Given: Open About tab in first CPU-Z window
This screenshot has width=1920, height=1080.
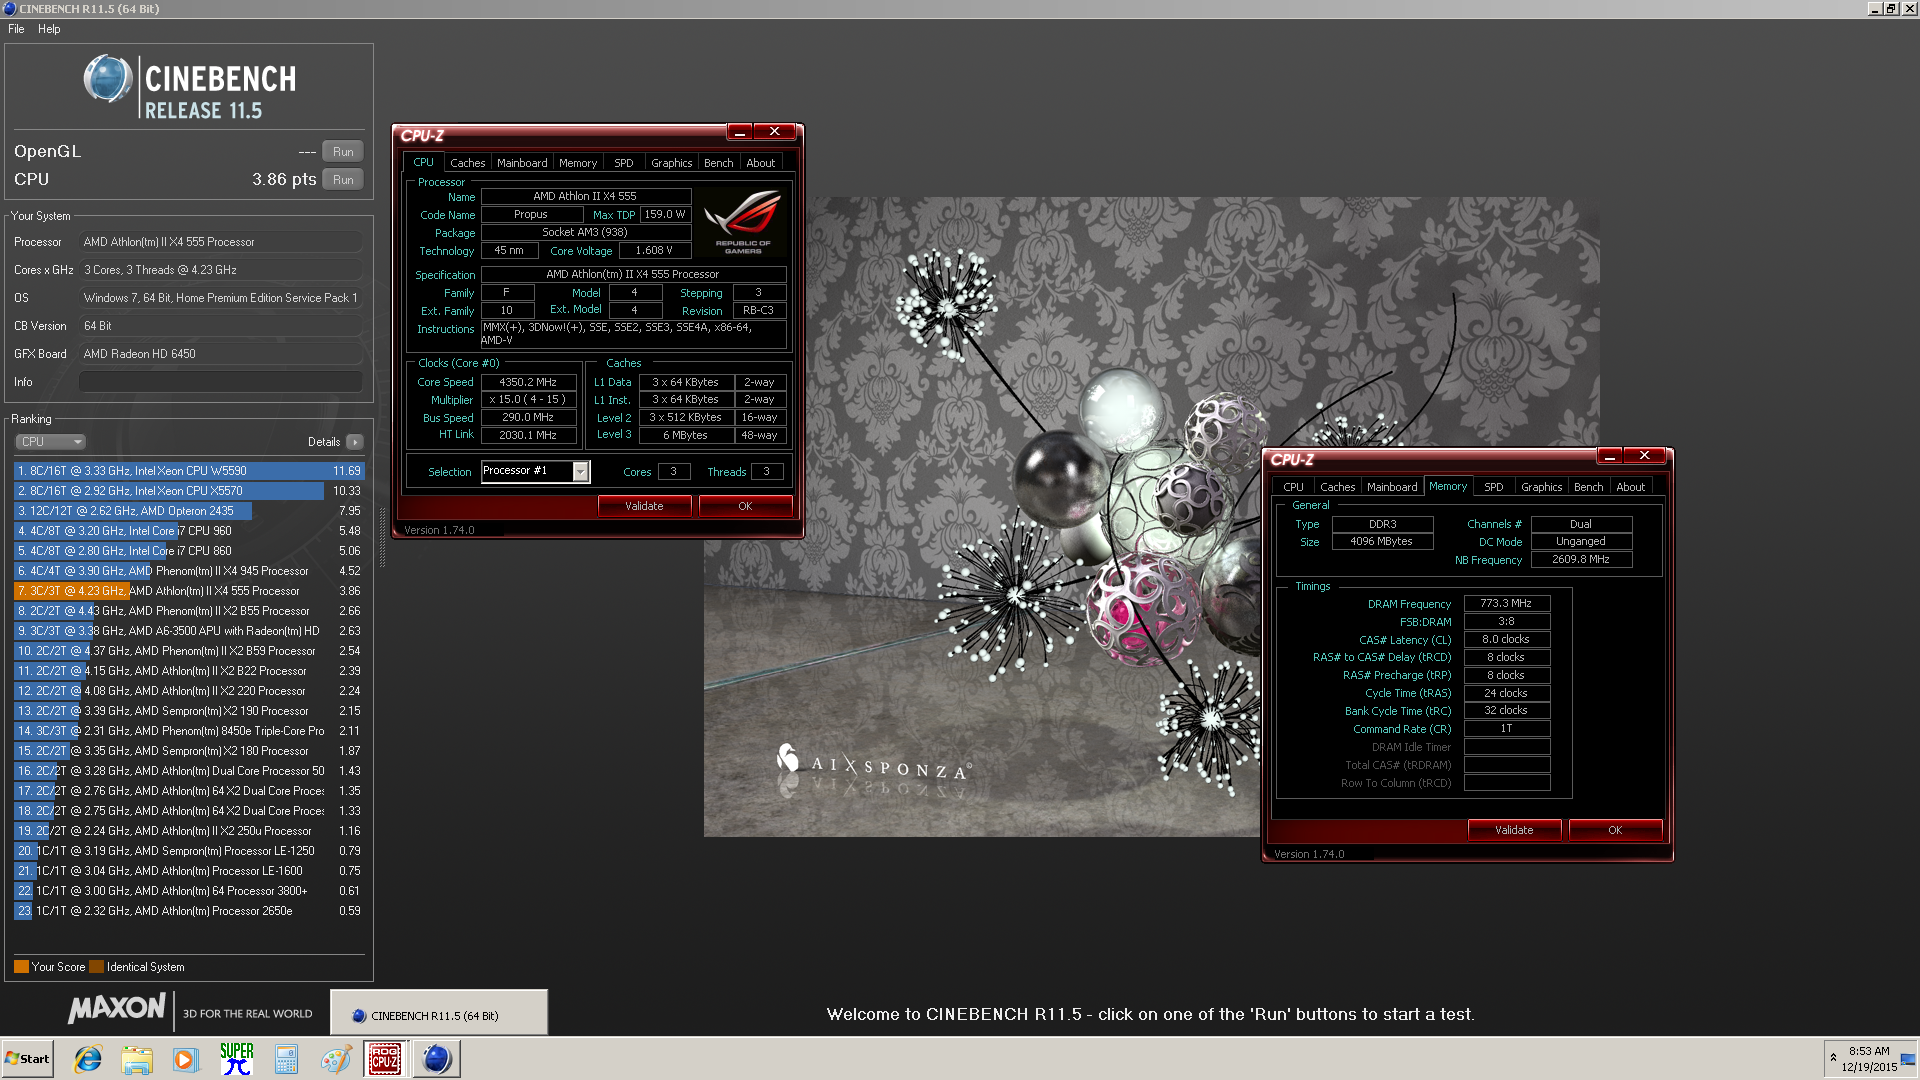Looking at the screenshot, I should coord(760,163).
